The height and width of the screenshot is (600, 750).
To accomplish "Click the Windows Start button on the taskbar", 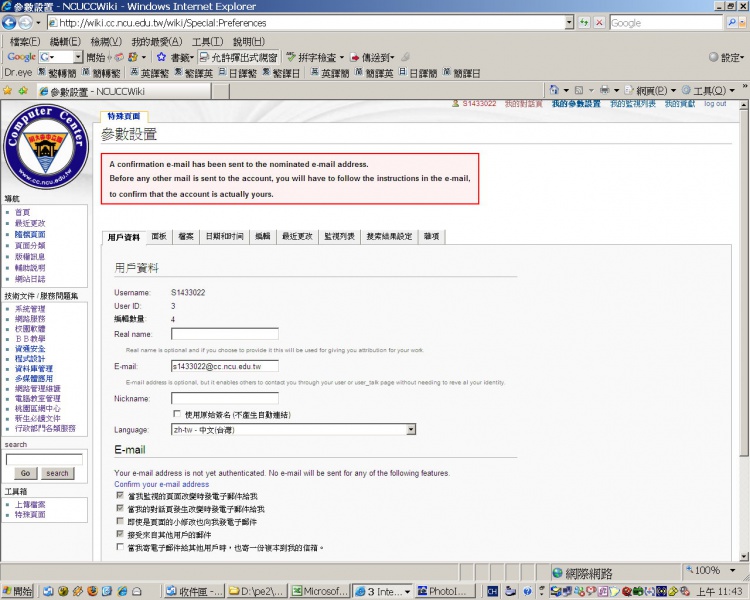I will pos(17,591).
